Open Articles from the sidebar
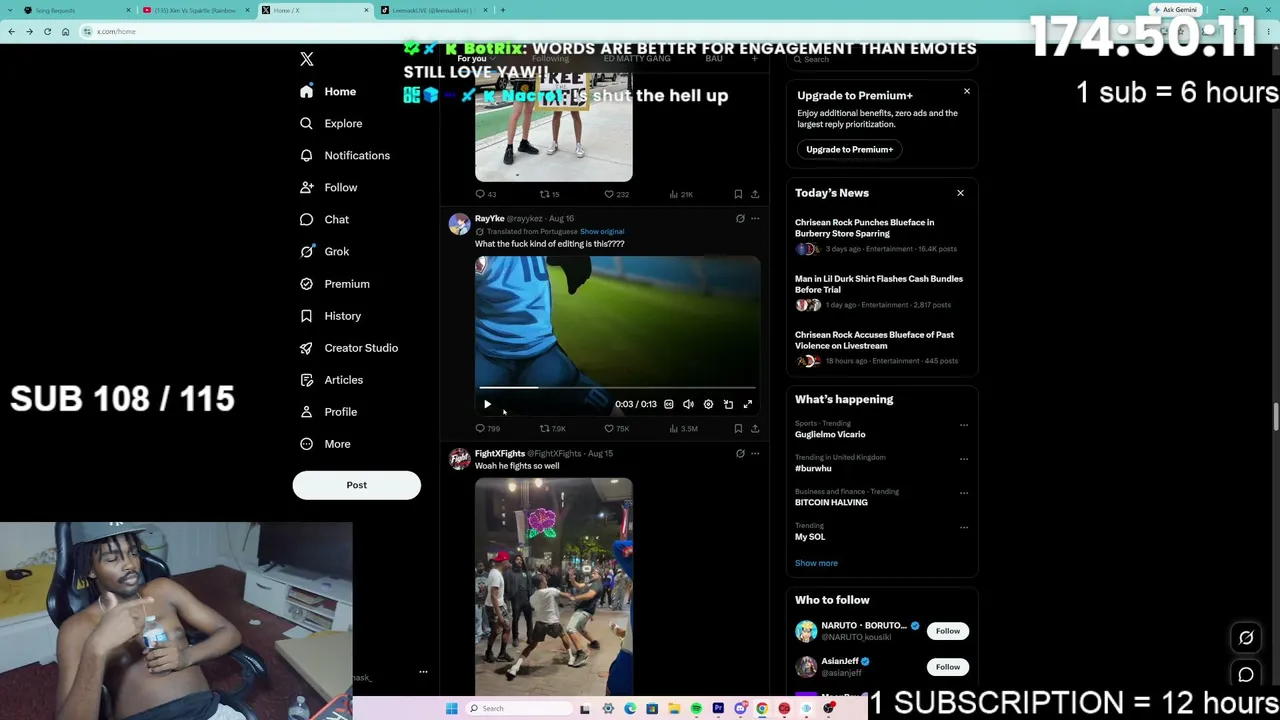 tap(331, 380)
